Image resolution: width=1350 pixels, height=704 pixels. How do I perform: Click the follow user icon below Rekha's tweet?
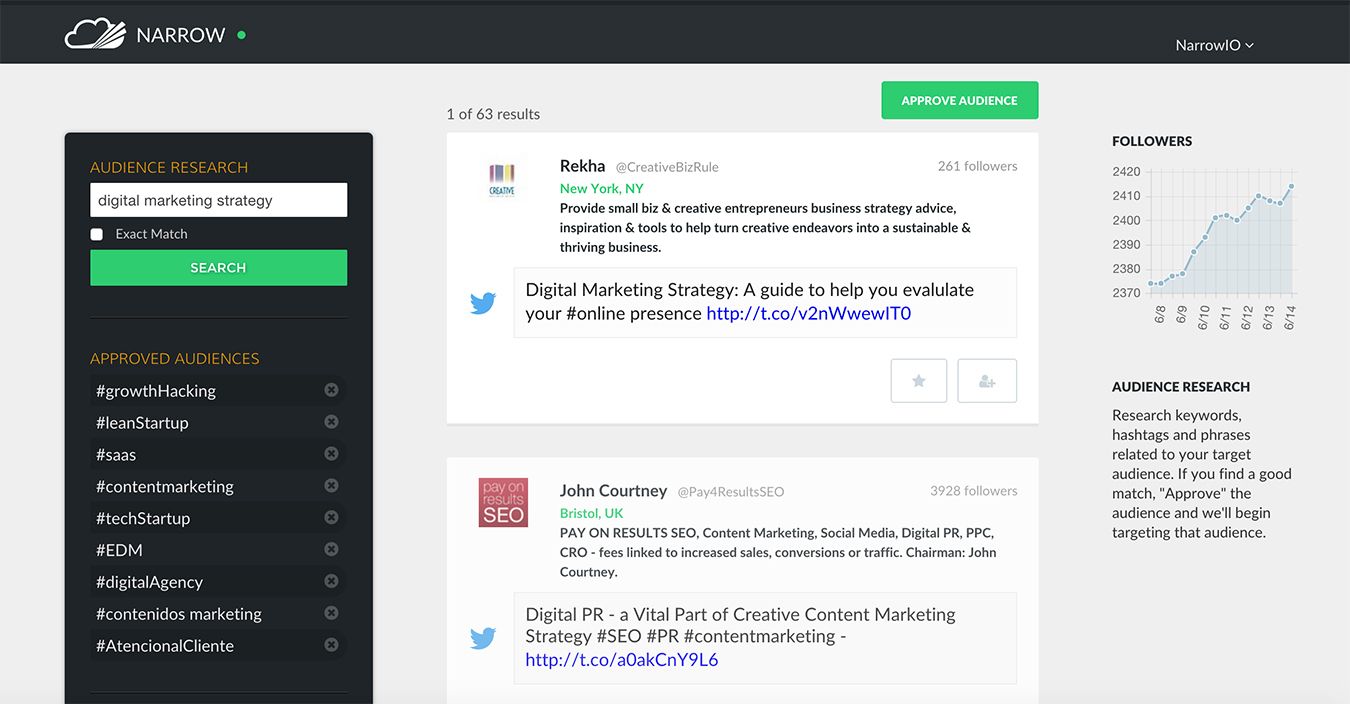986,380
